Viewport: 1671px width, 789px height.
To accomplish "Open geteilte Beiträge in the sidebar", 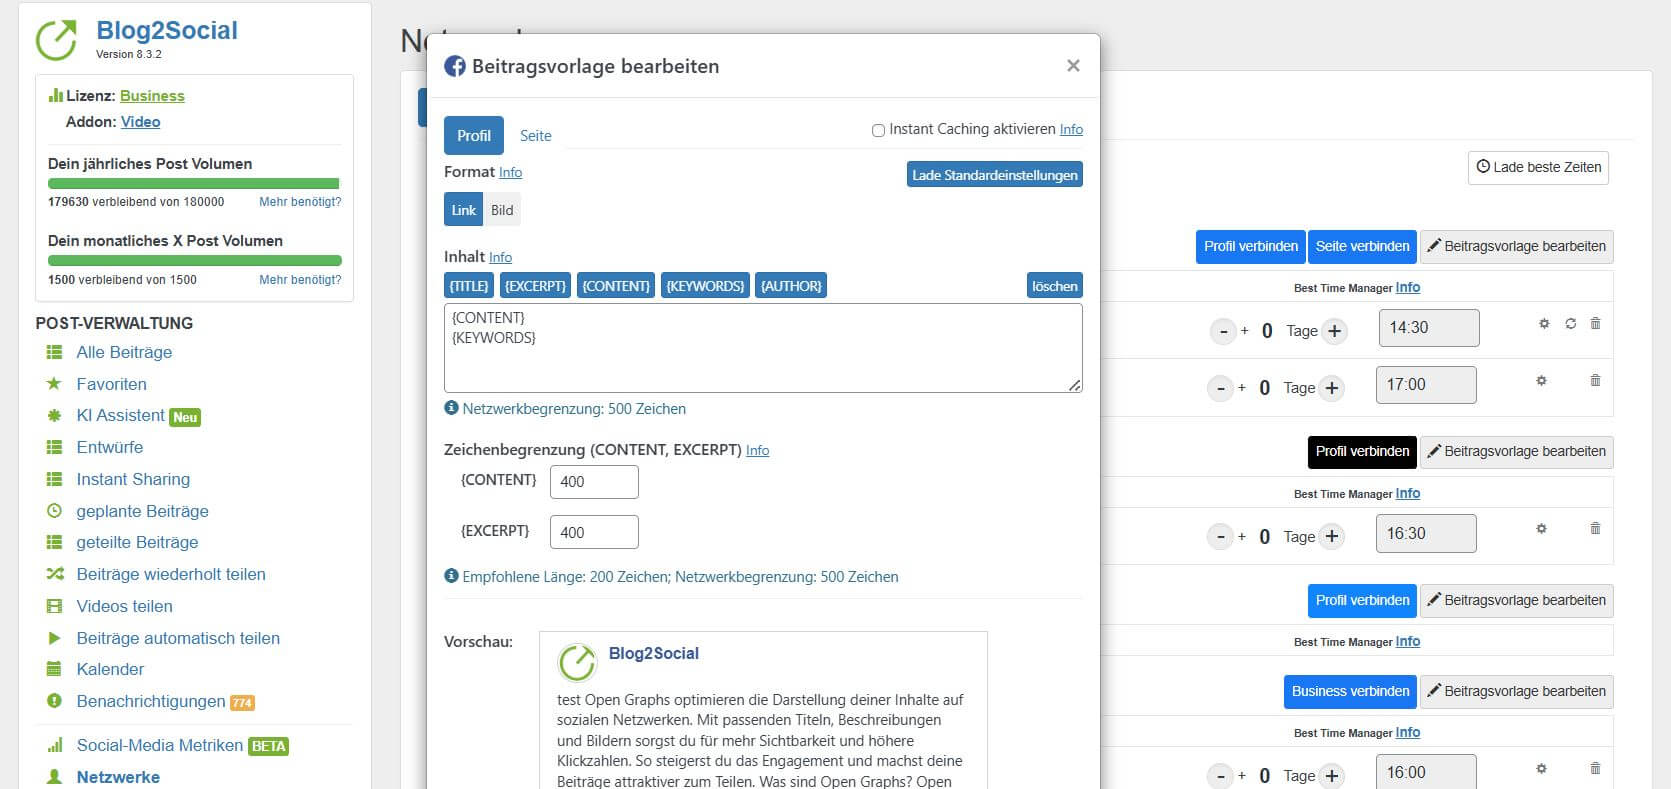I will [137, 542].
